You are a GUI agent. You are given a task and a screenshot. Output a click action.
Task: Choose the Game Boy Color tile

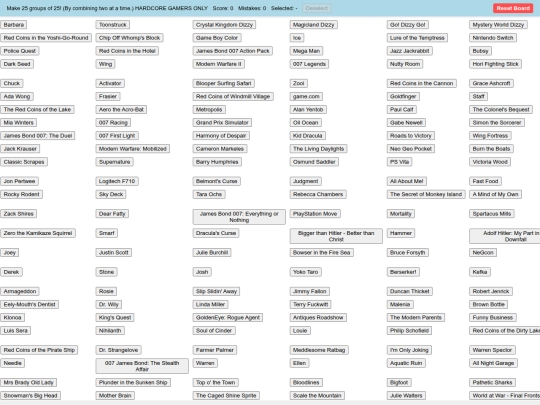click(x=217, y=38)
